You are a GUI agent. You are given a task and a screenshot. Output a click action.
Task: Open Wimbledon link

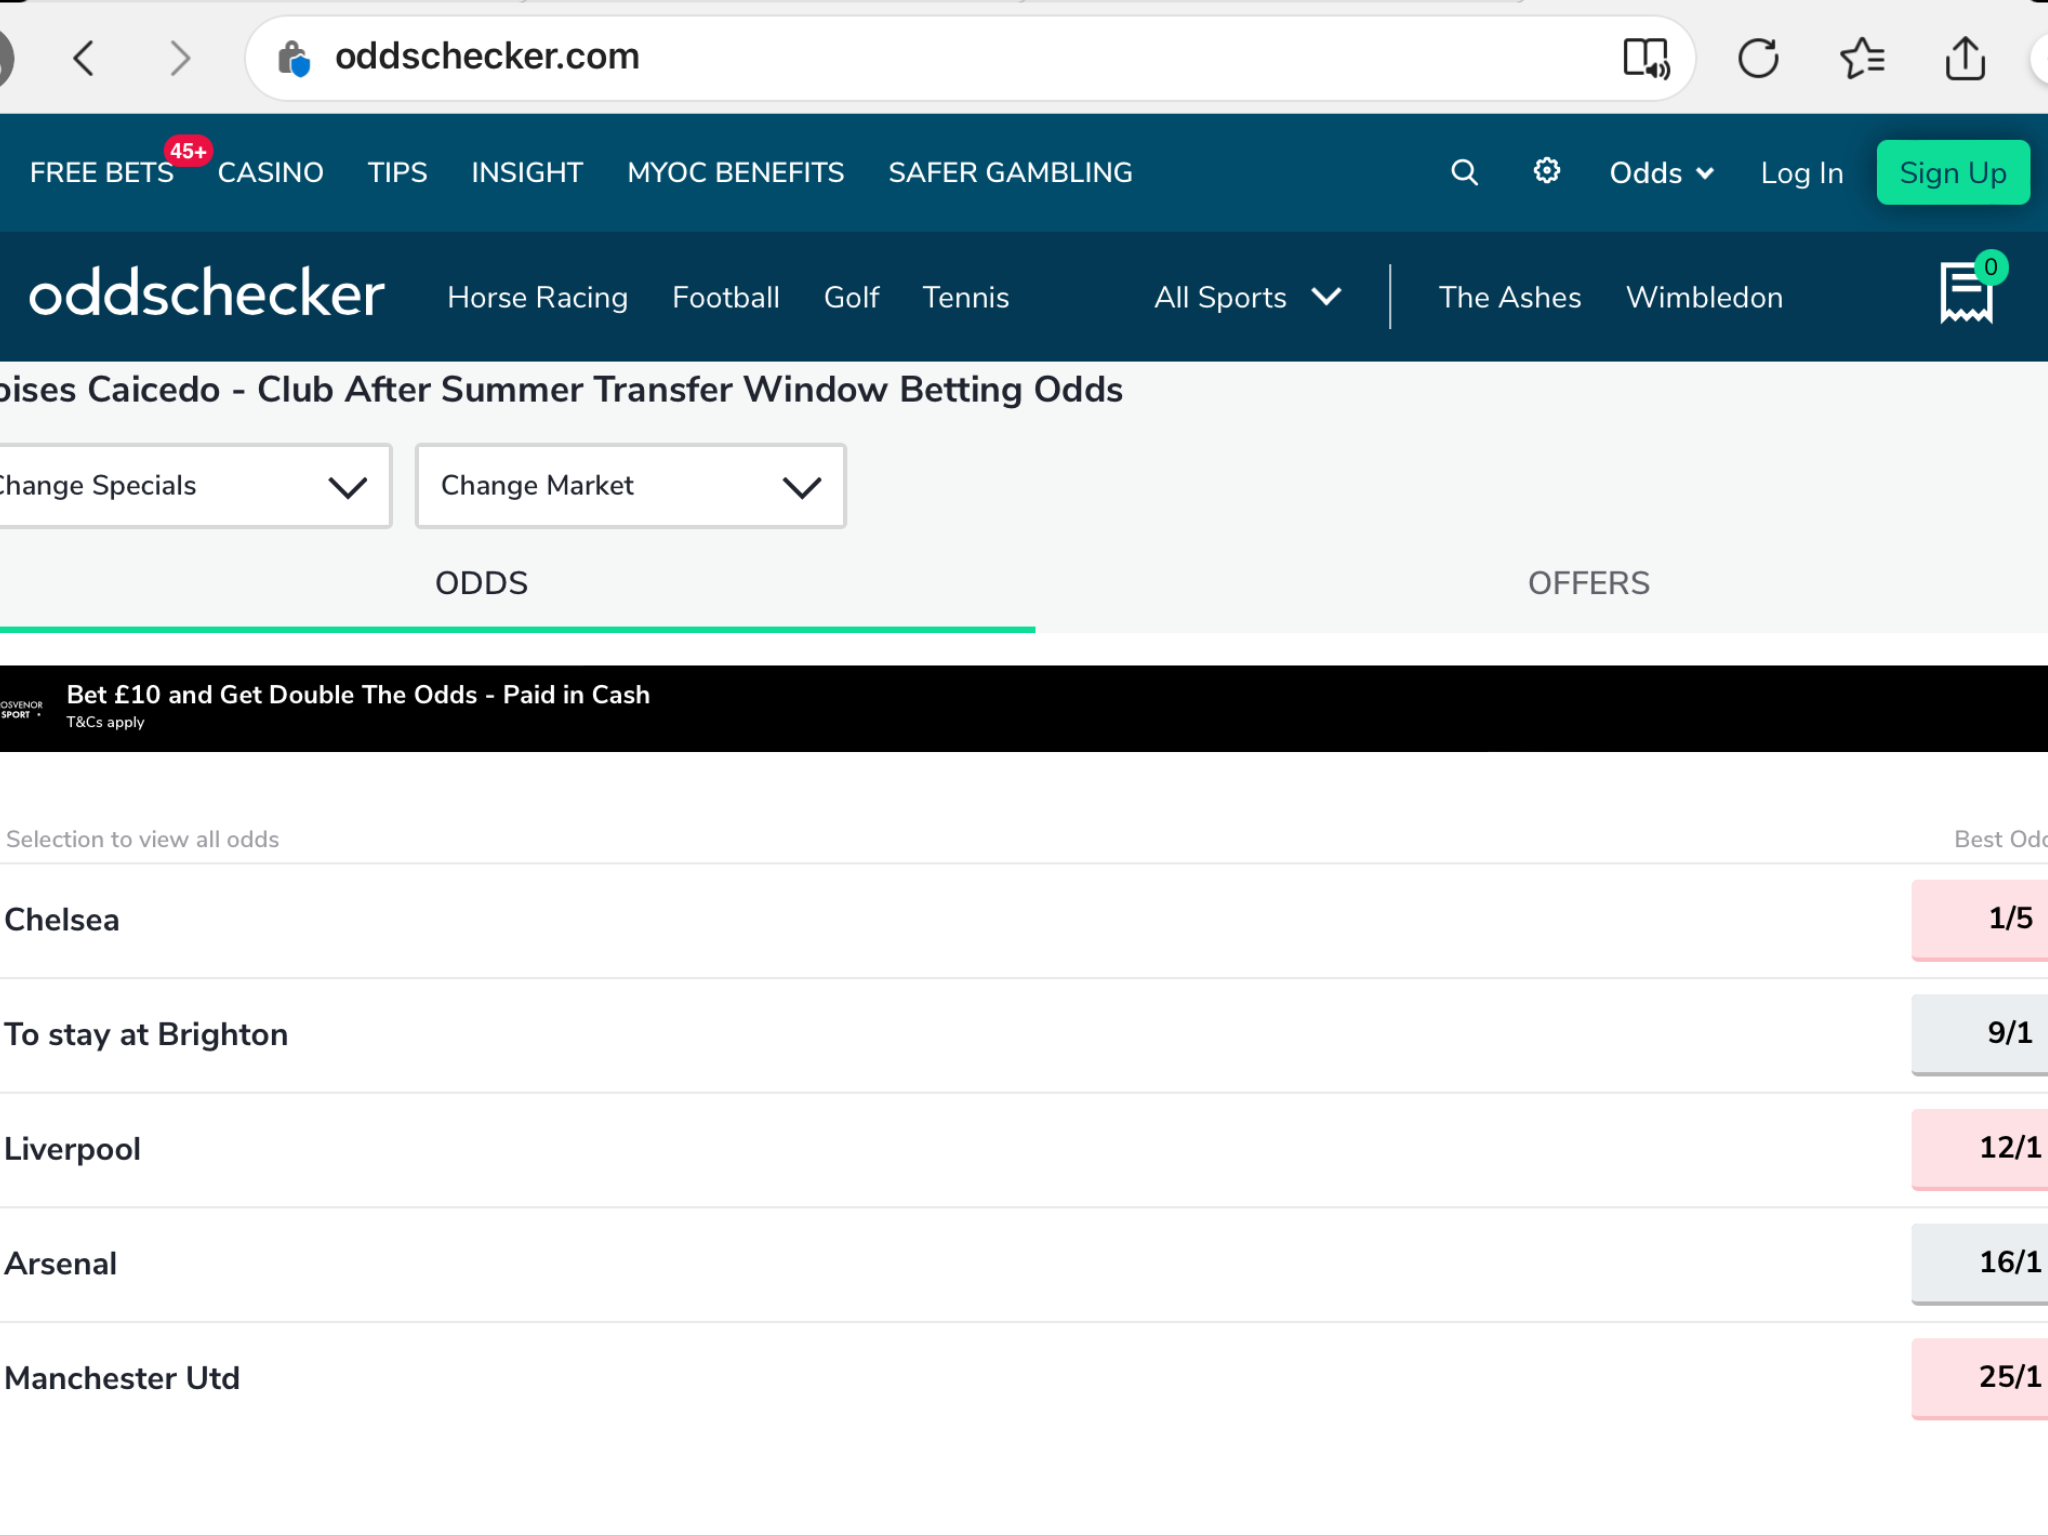click(x=1704, y=297)
